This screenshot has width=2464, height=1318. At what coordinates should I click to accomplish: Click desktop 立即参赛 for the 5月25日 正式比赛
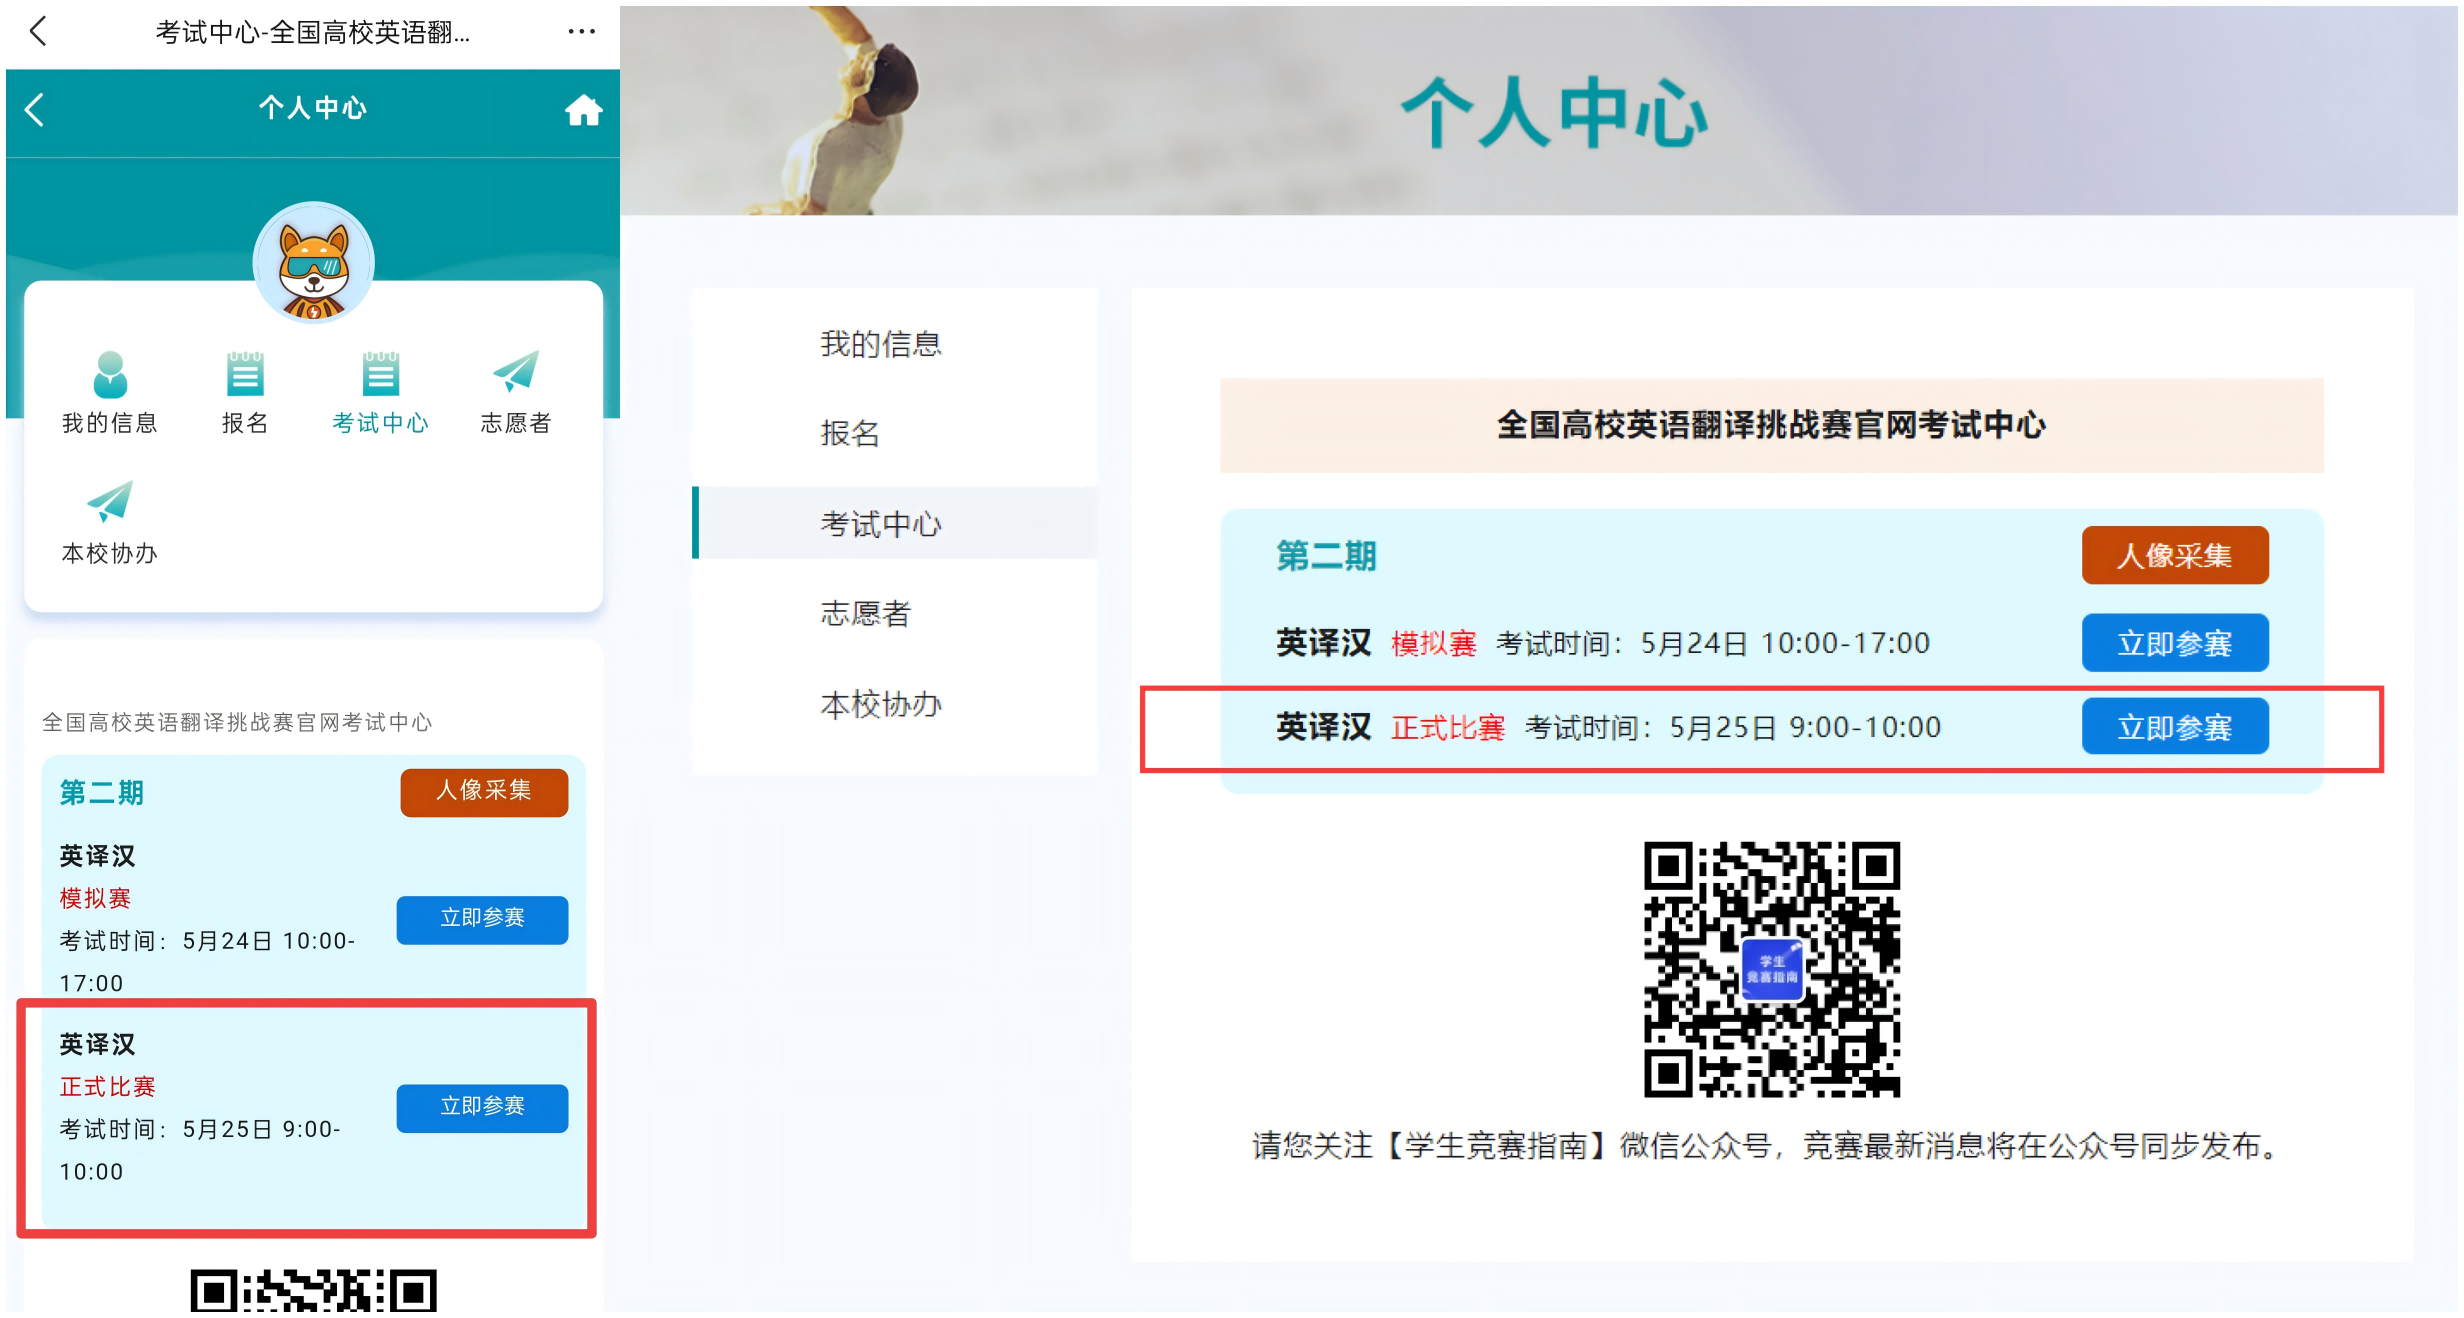[2175, 726]
